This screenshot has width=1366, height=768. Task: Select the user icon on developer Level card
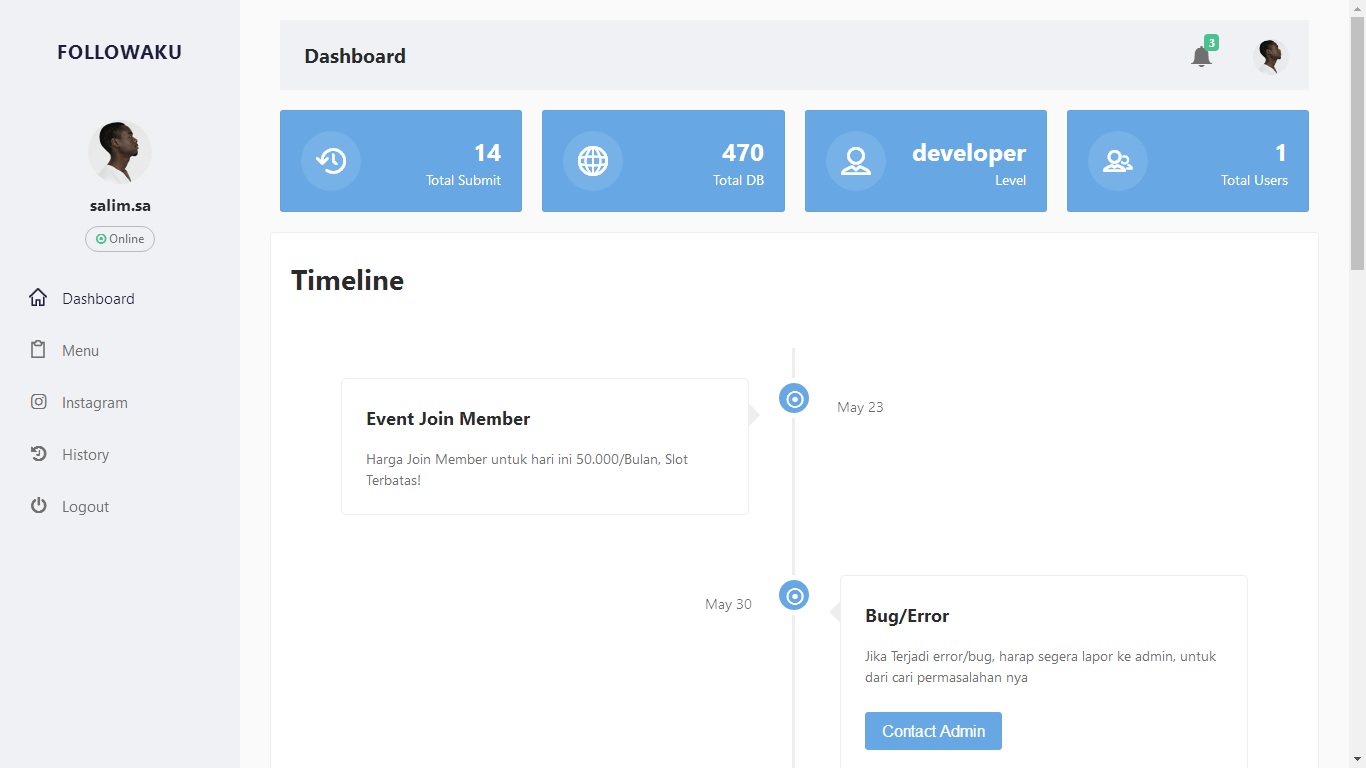(x=856, y=160)
